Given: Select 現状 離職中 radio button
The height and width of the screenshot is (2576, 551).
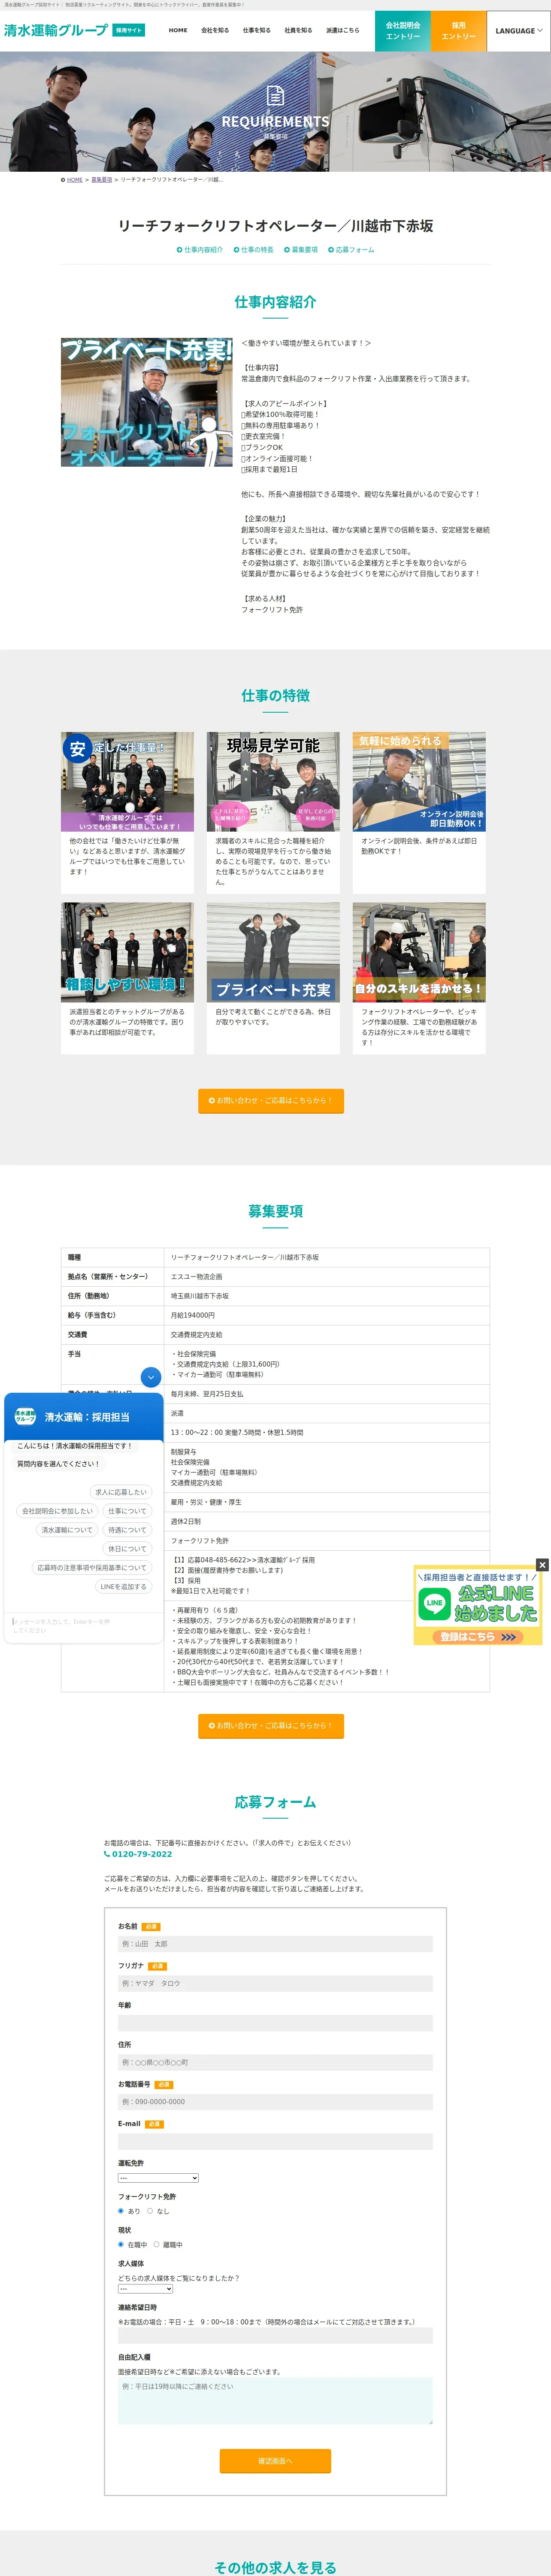Looking at the screenshot, I should pyautogui.click(x=156, y=2245).
